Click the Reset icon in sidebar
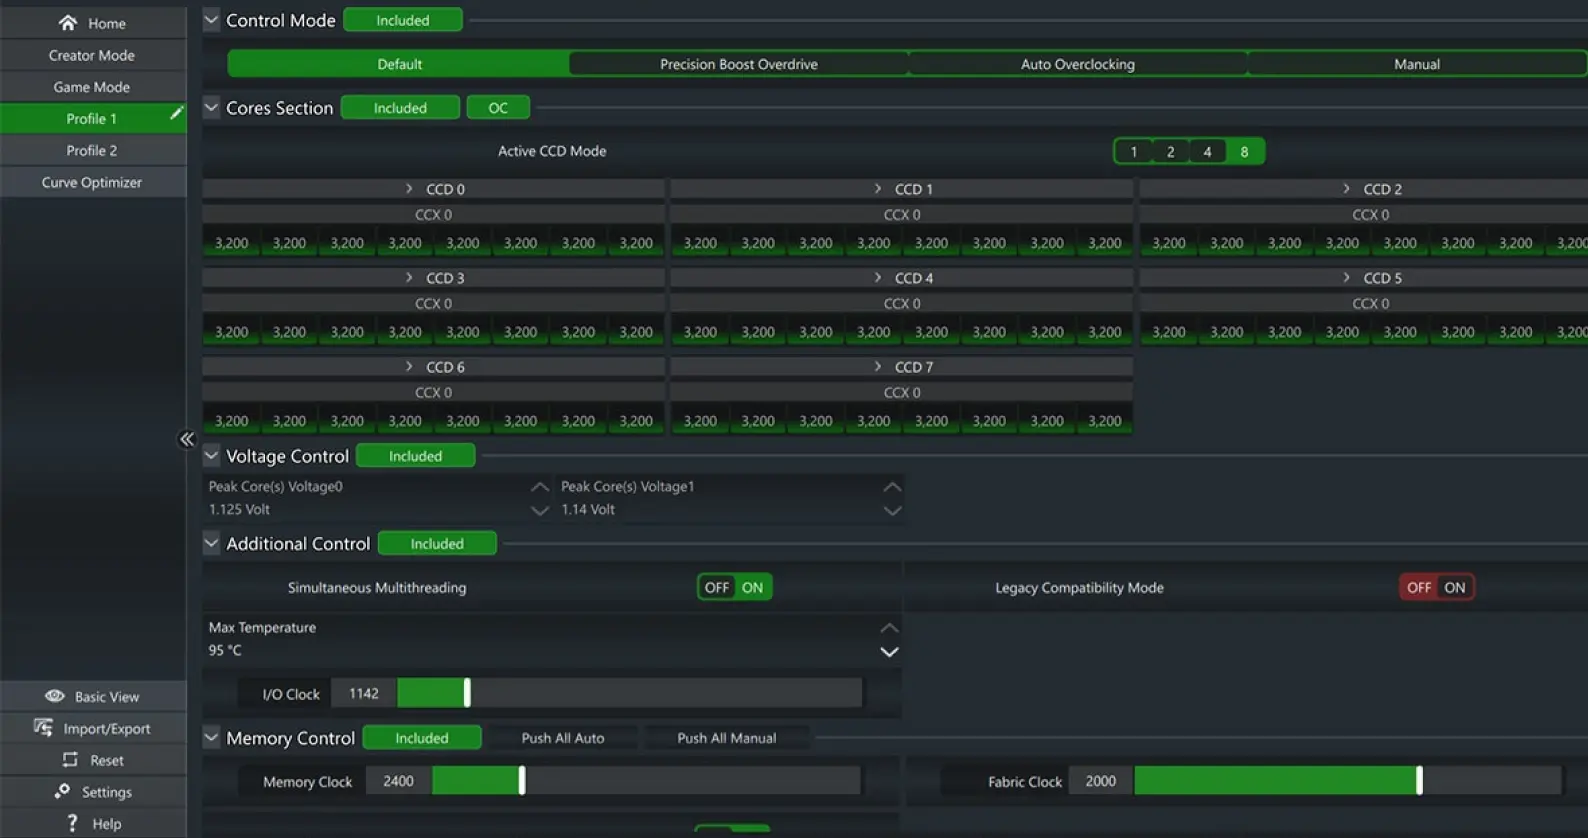Image resolution: width=1588 pixels, height=838 pixels. 69,760
